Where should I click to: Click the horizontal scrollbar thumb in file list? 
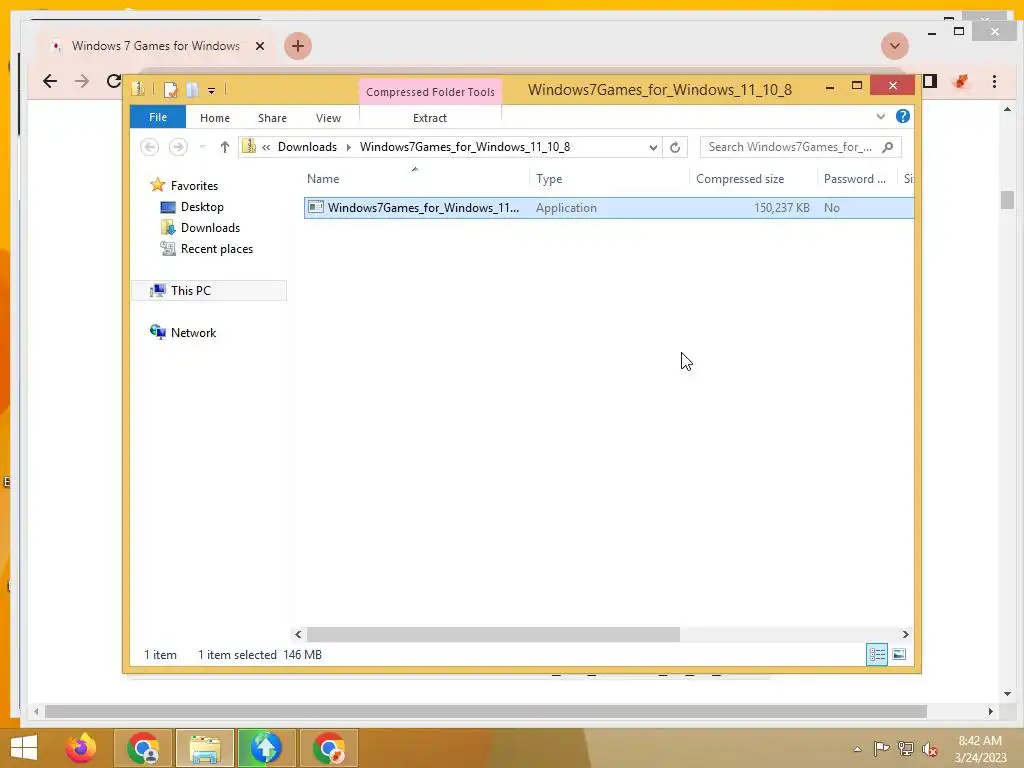tap(493, 634)
